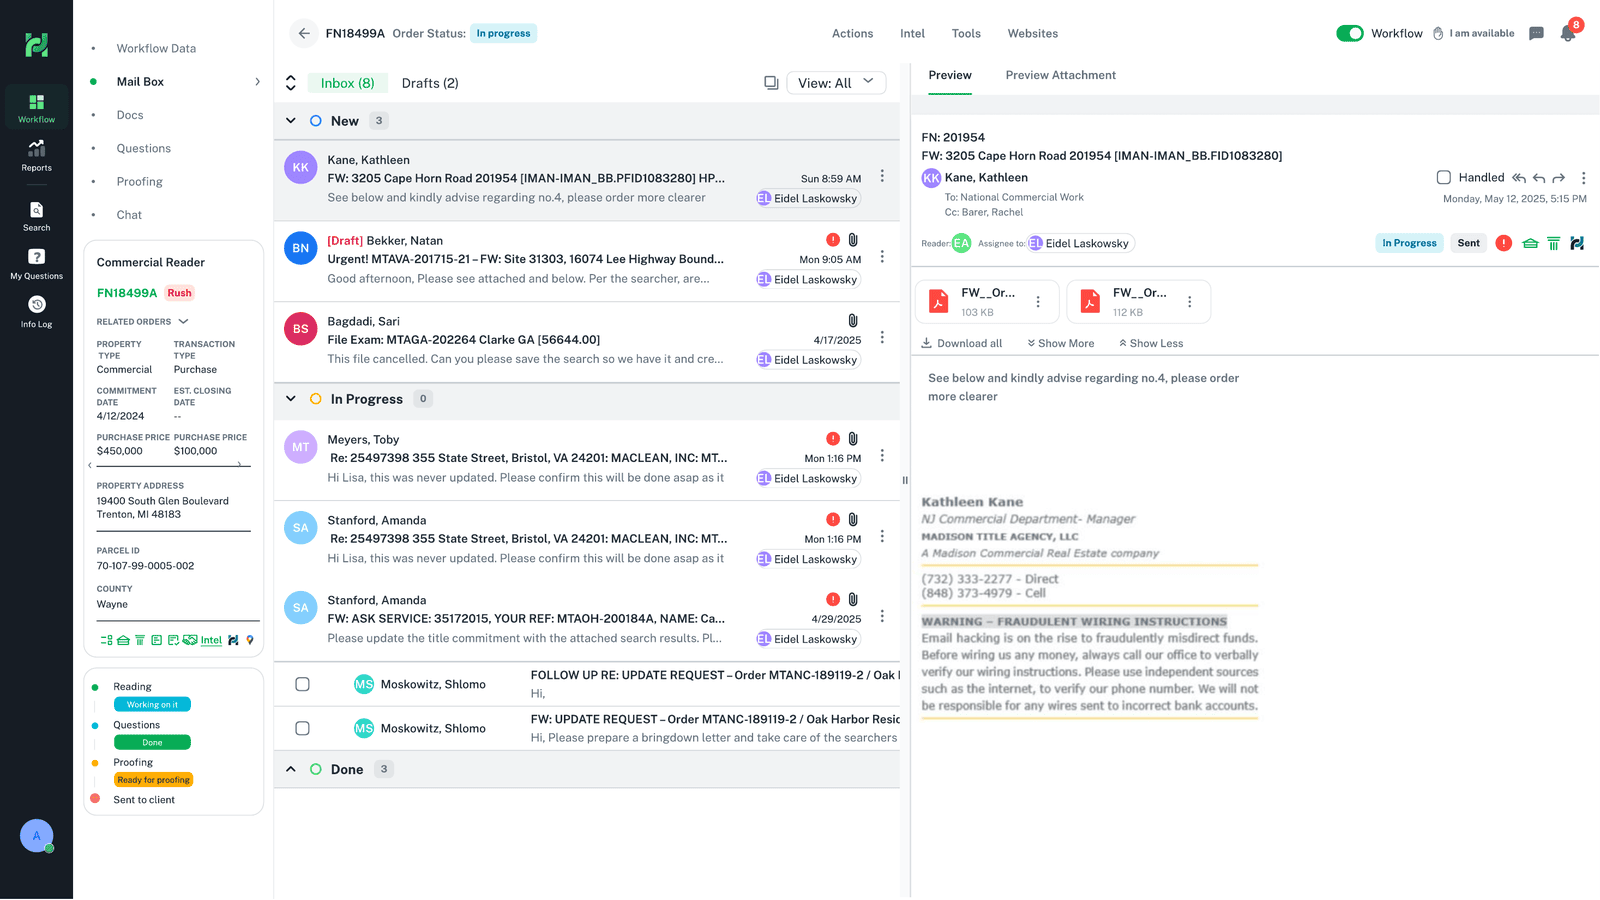Open Search from the left sidebar
The width and height of the screenshot is (1600, 900).
36,216
